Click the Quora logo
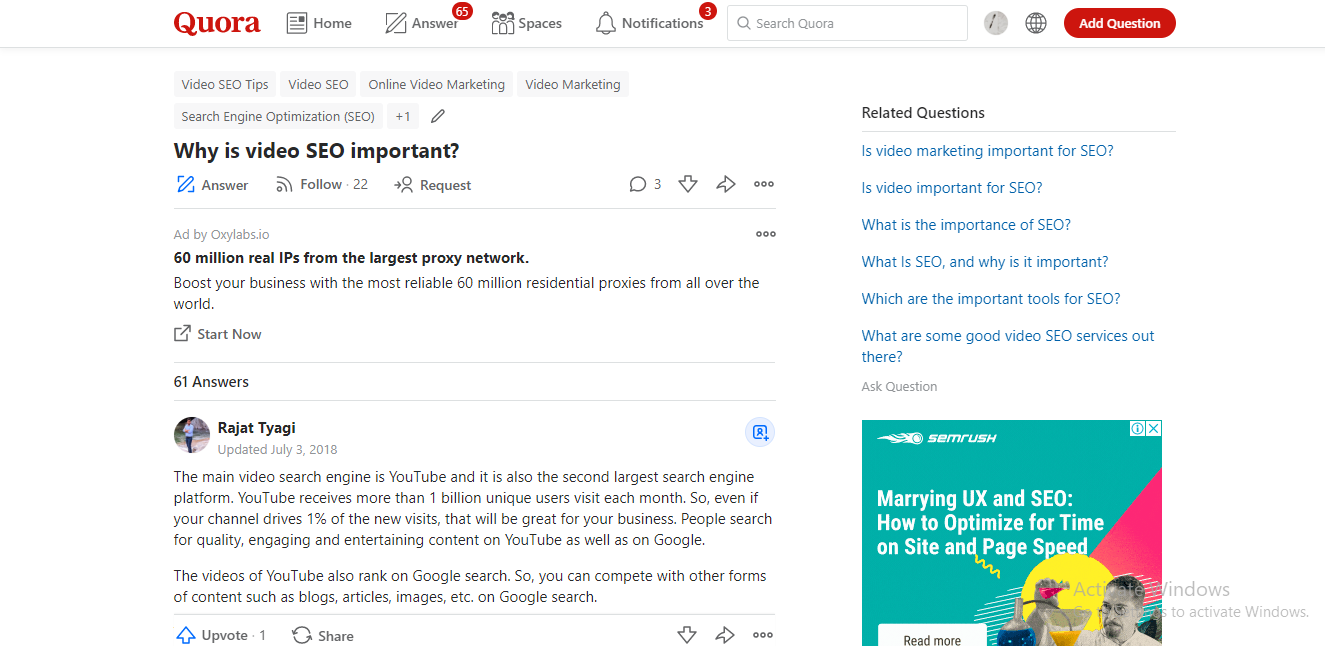The image size is (1325, 646). [217, 23]
